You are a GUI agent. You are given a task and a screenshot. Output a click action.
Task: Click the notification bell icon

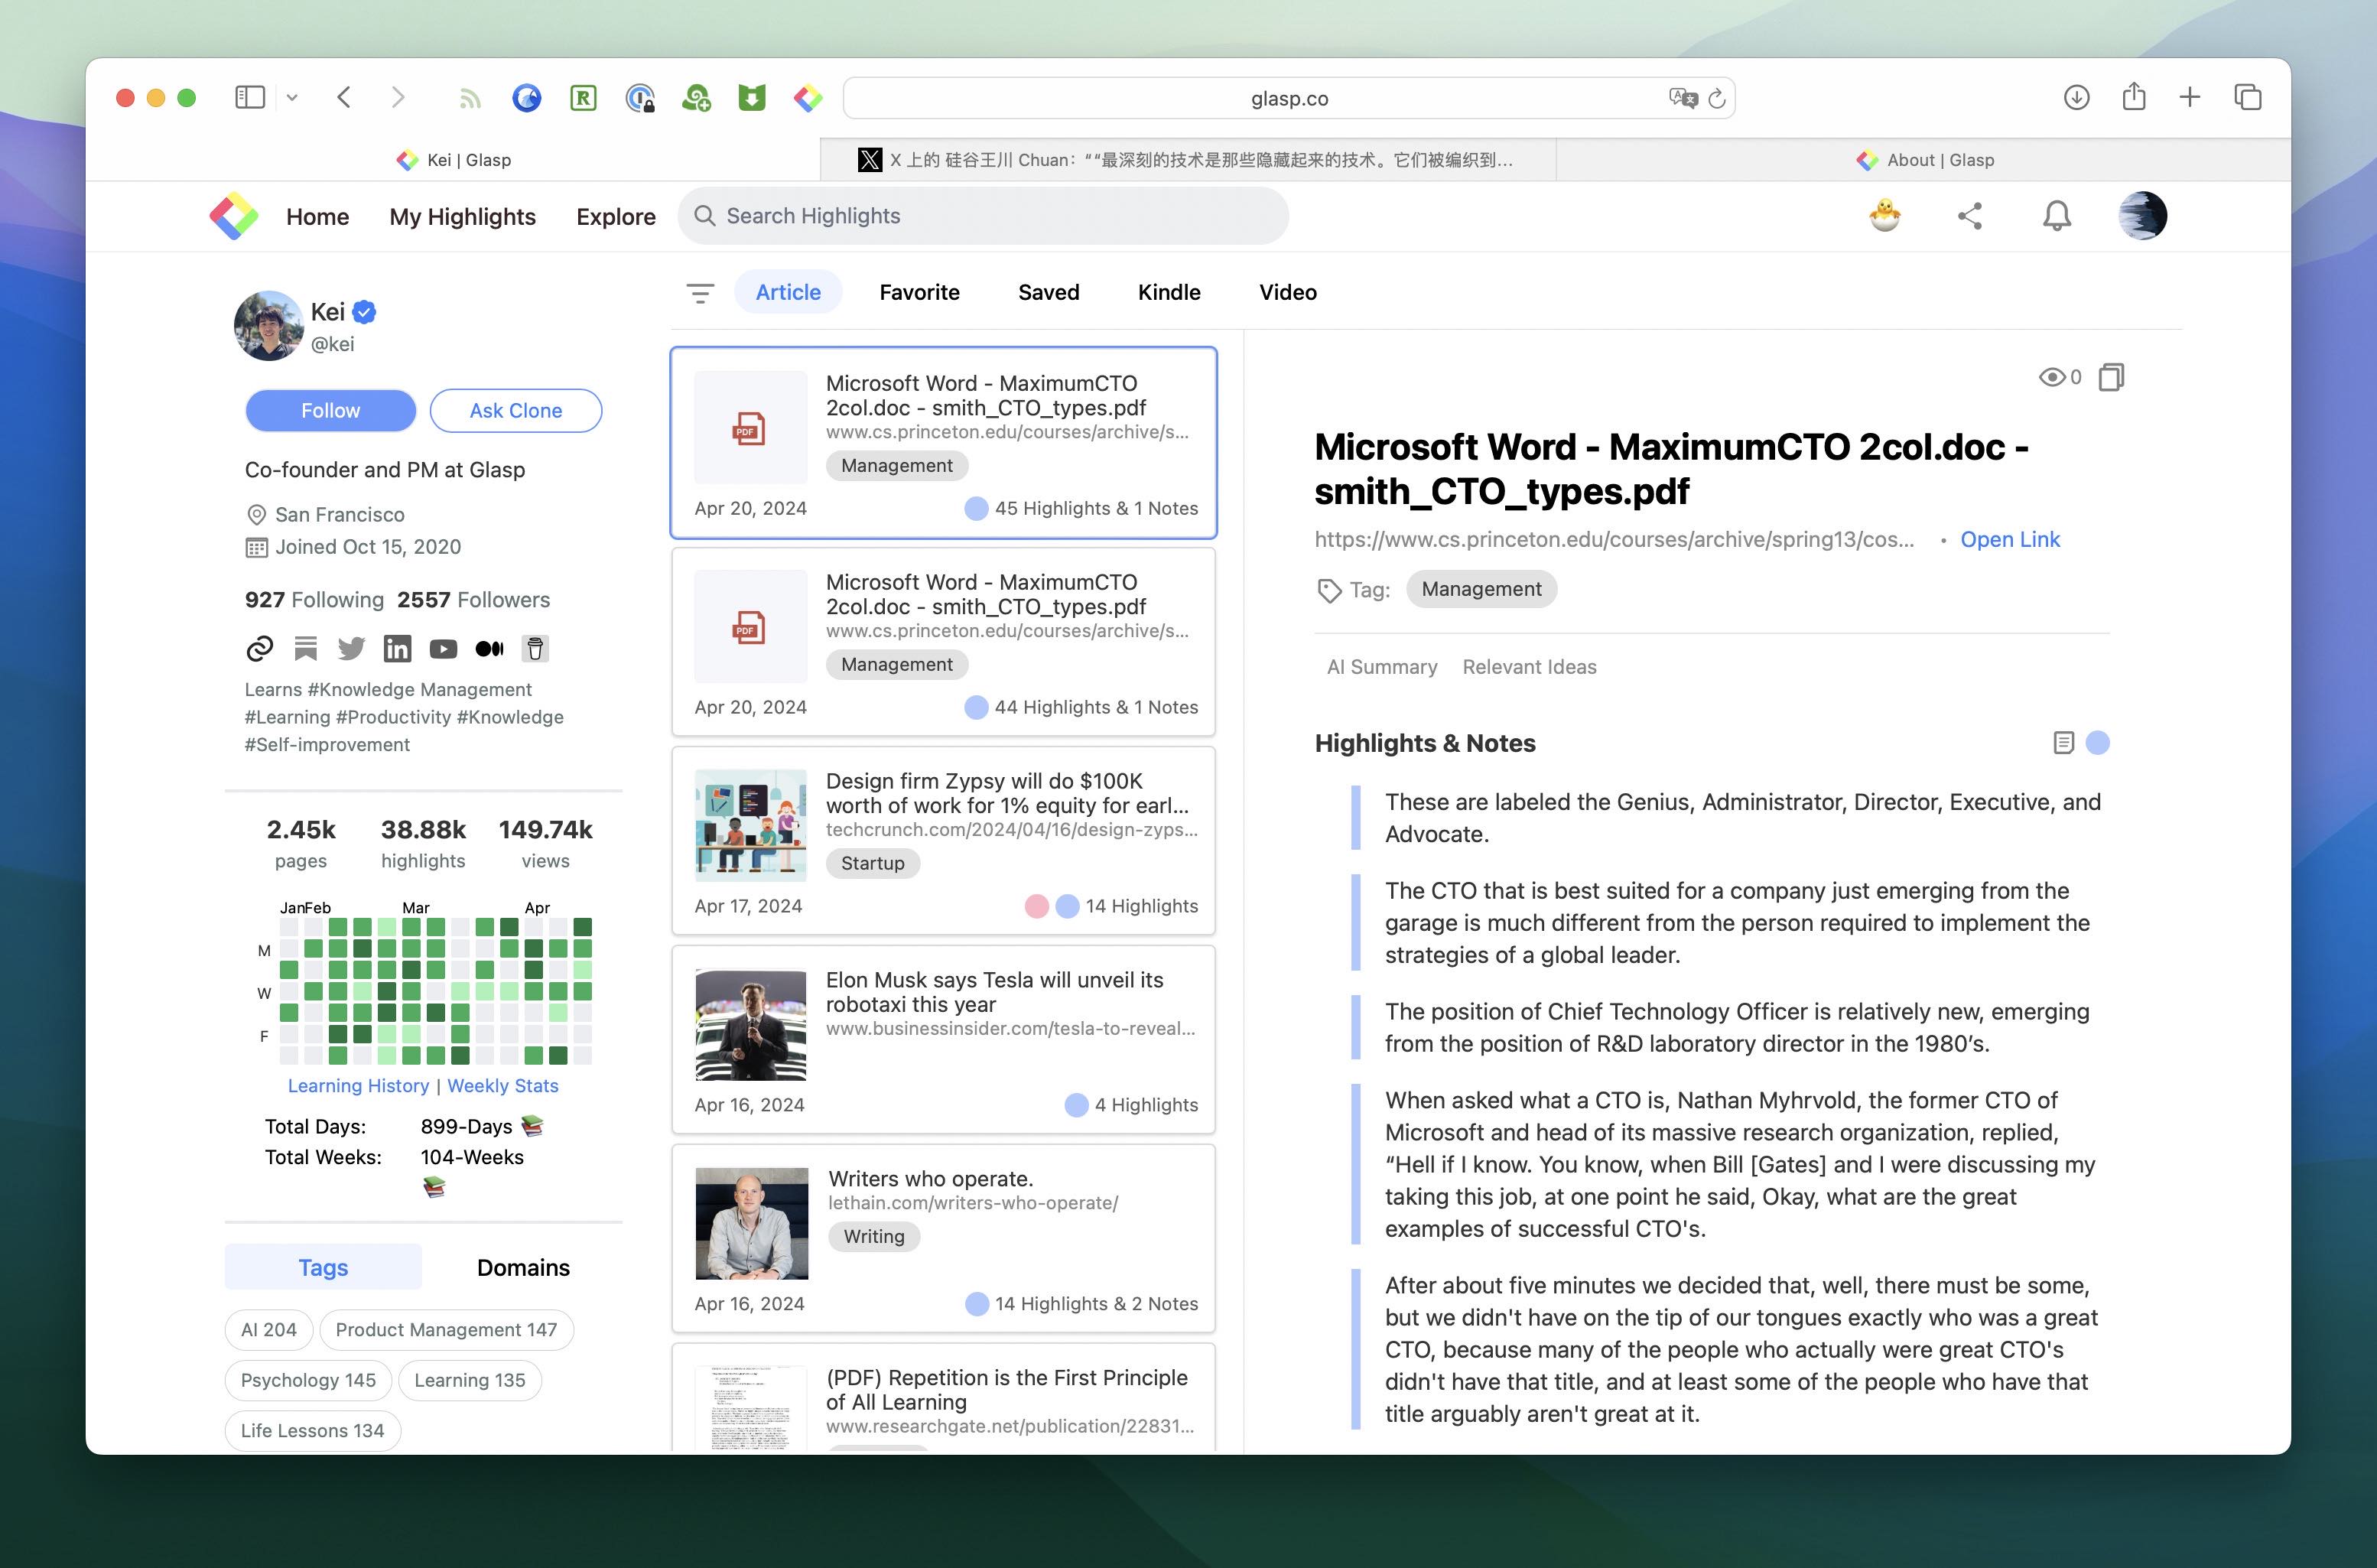pos(2056,216)
